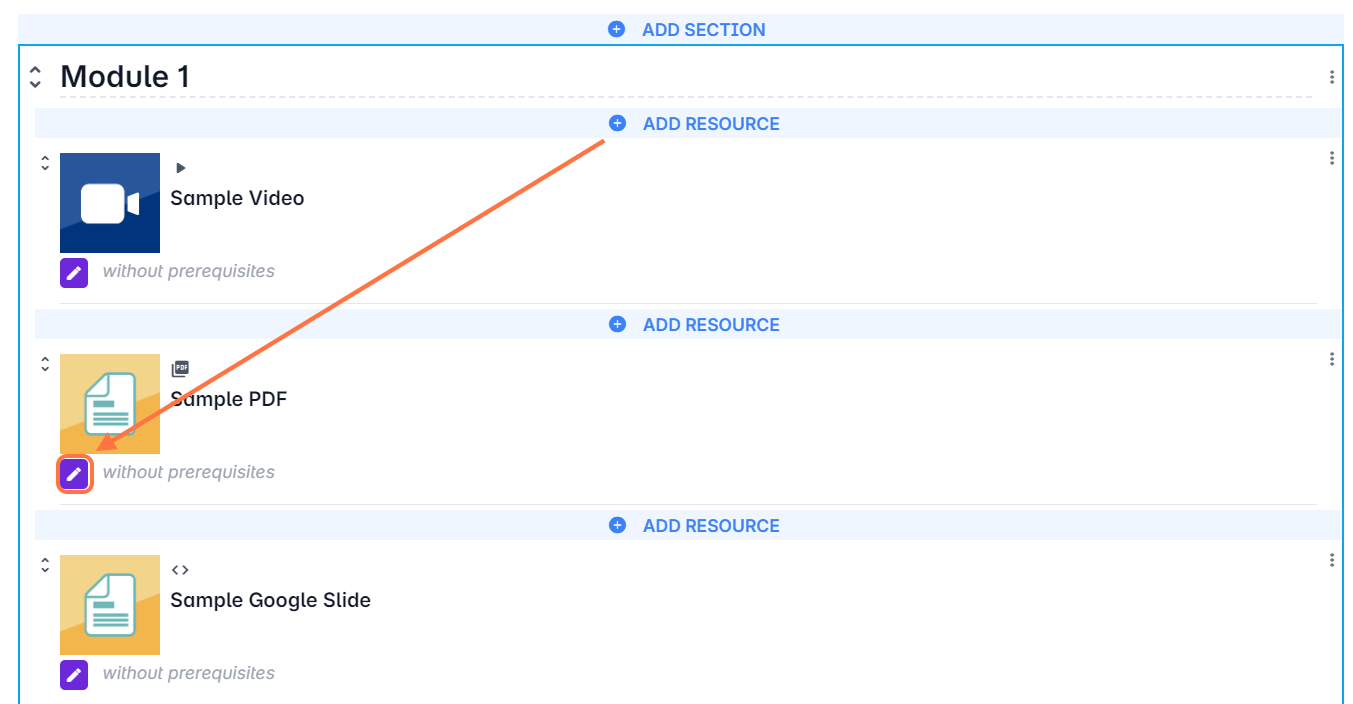Click the reorder arrows beside Sample PDF
This screenshot has width=1353, height=704.
tap(45, 364)
